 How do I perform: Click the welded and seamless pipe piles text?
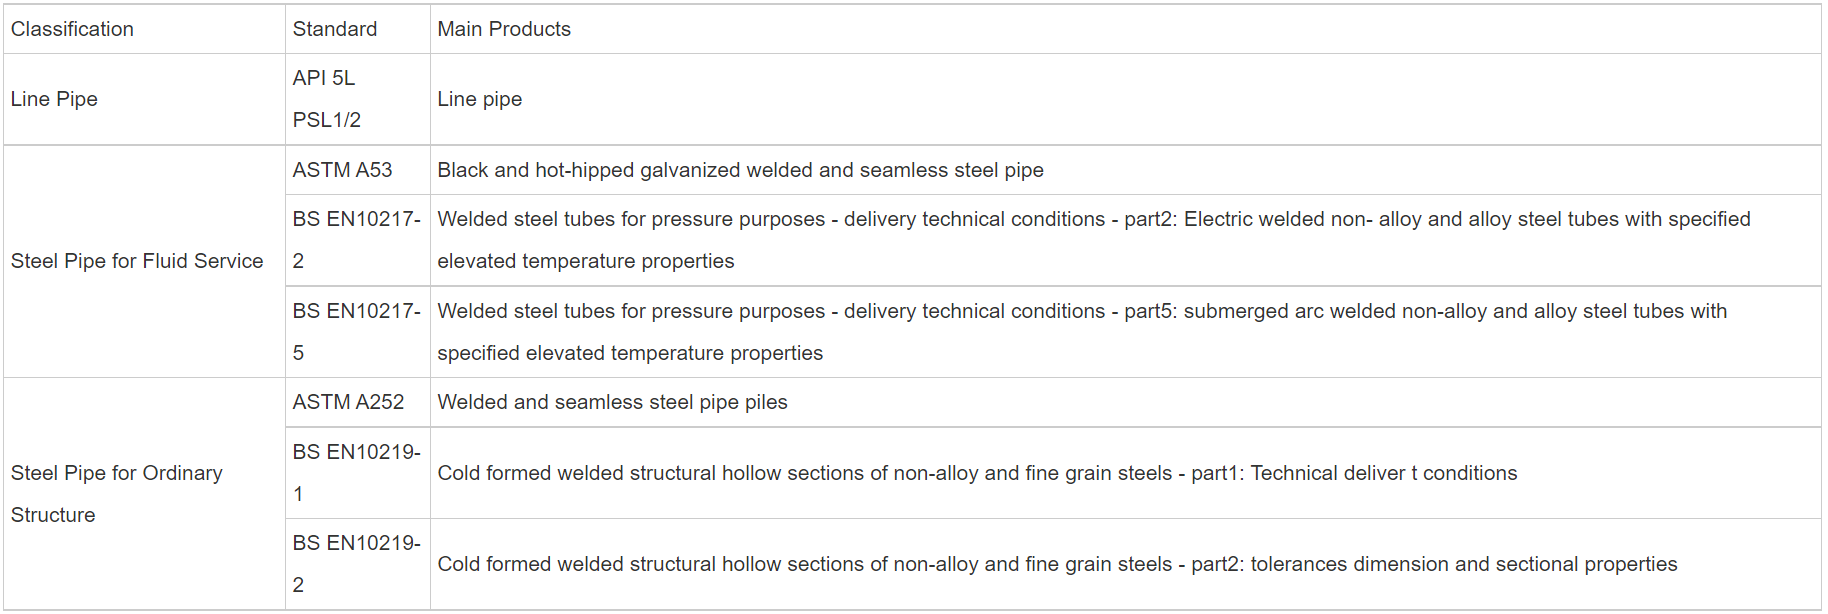[612, 402]
